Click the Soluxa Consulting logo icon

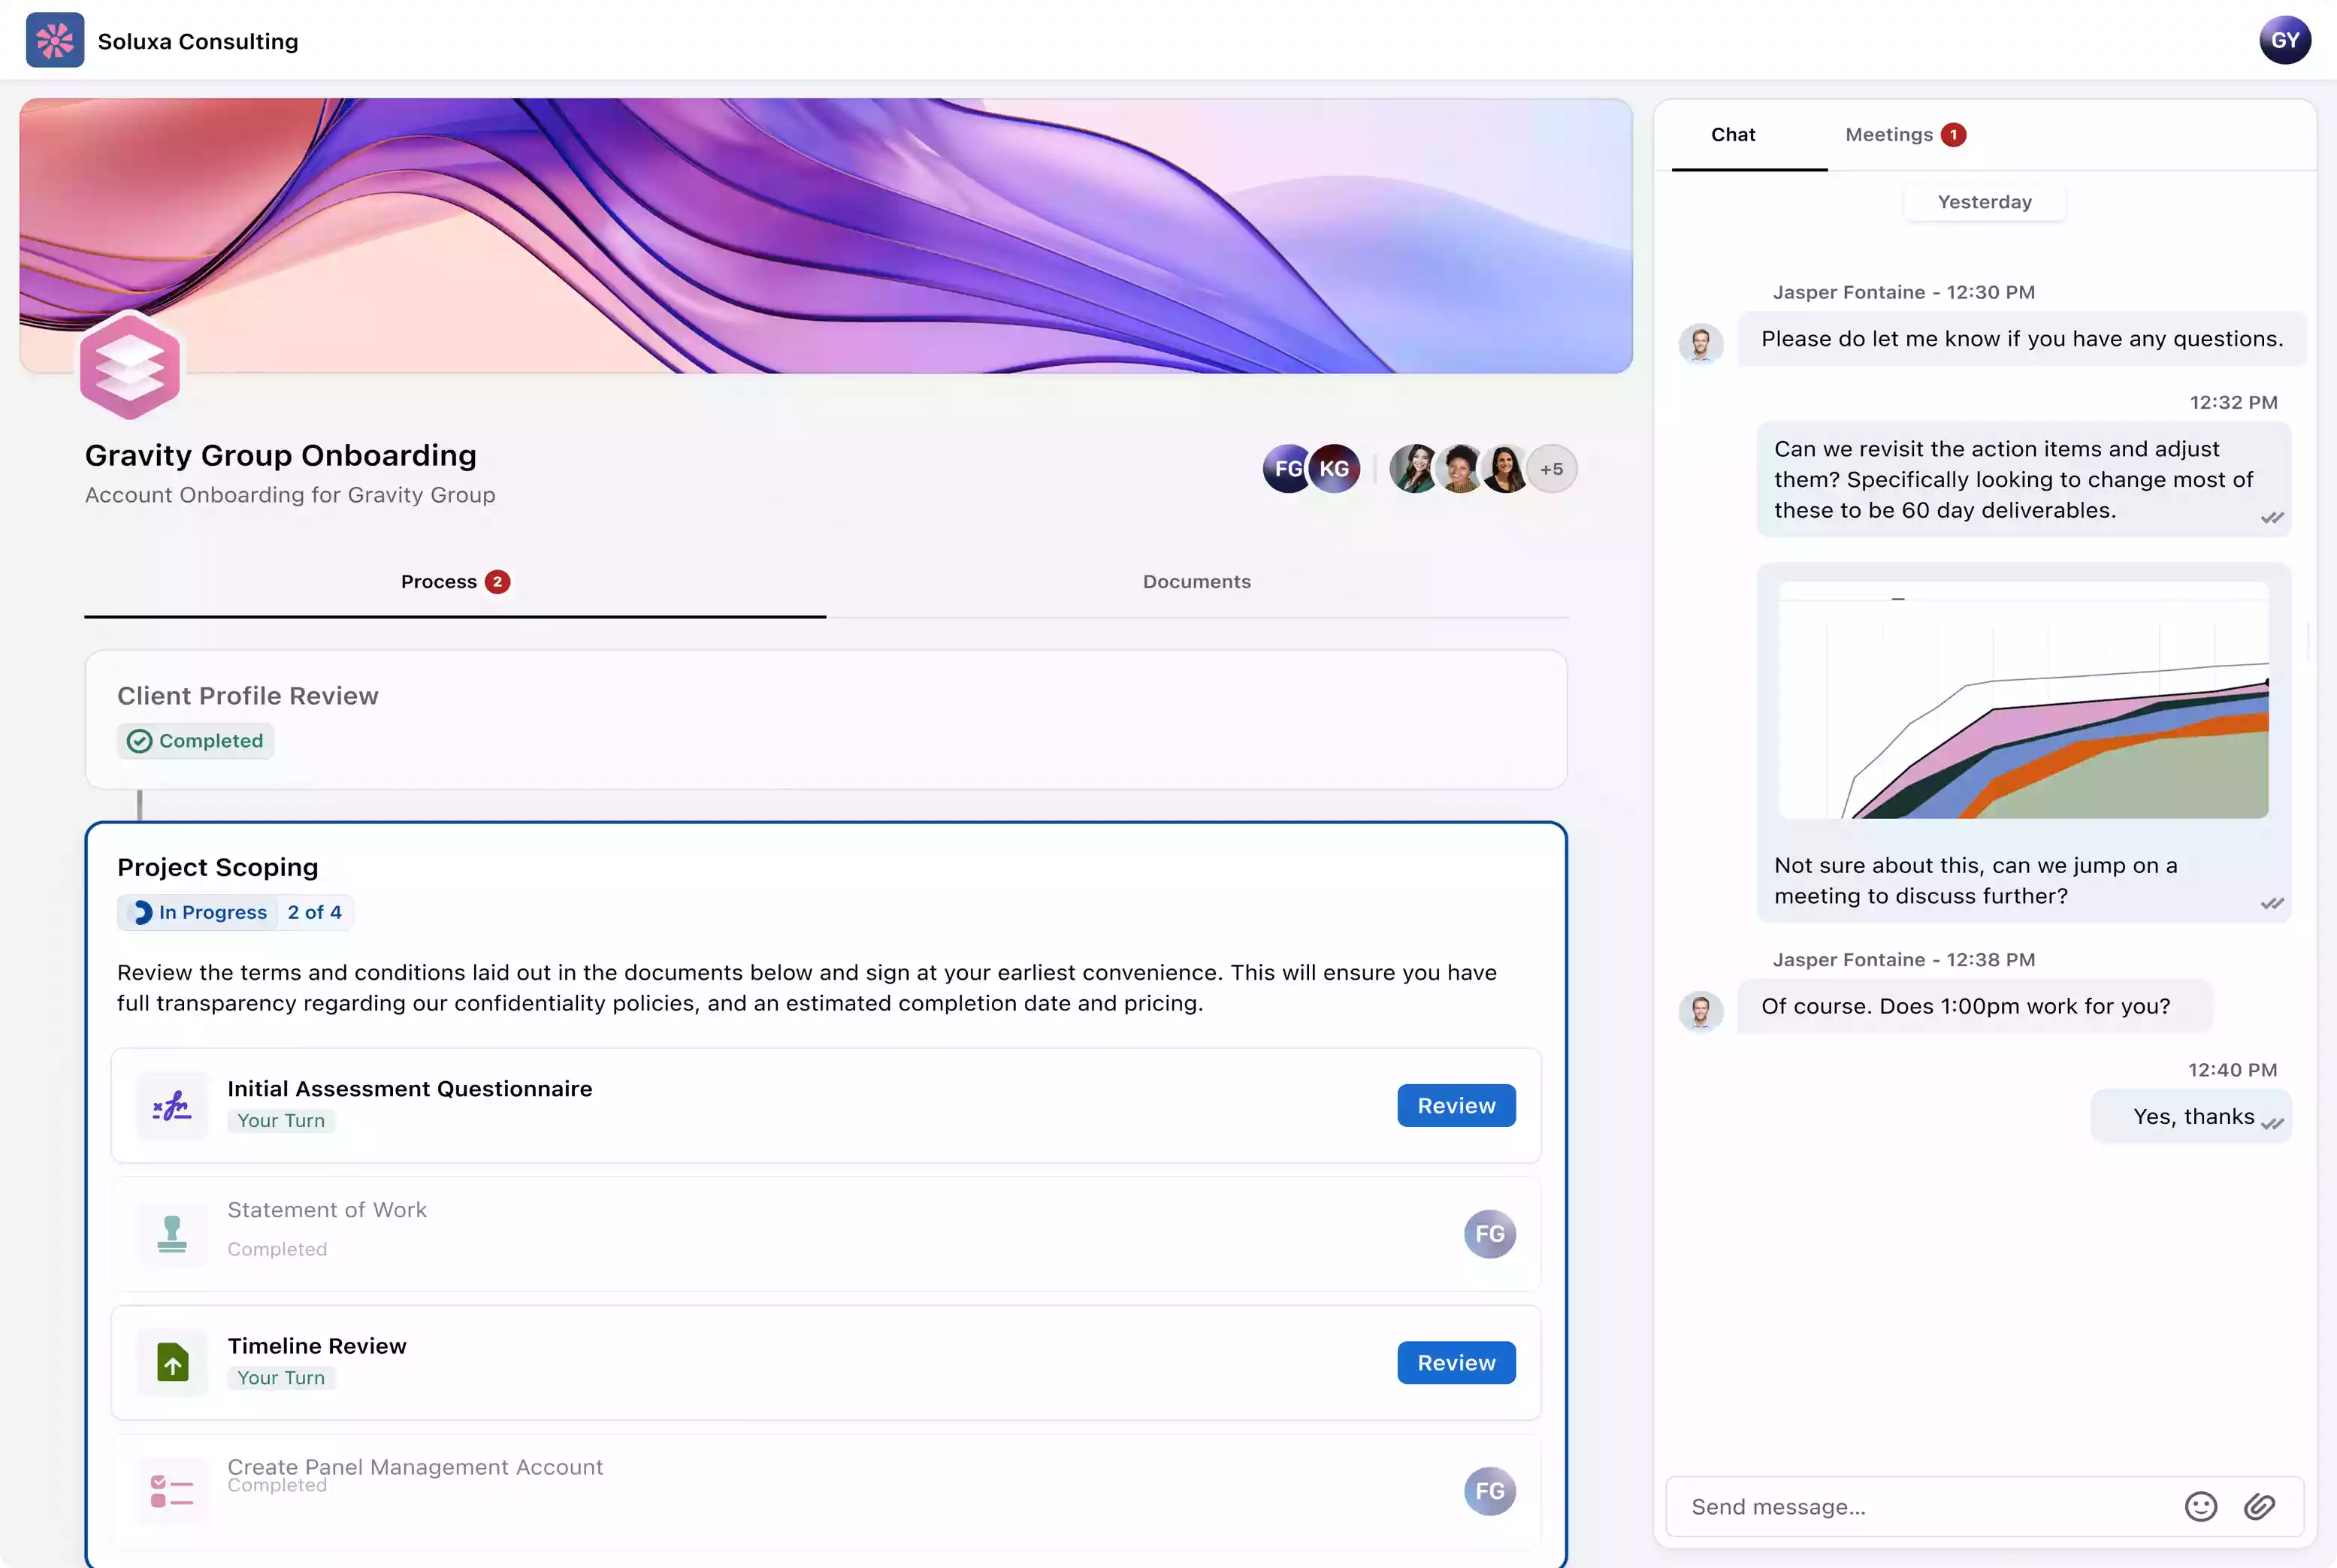click(55, 41)
